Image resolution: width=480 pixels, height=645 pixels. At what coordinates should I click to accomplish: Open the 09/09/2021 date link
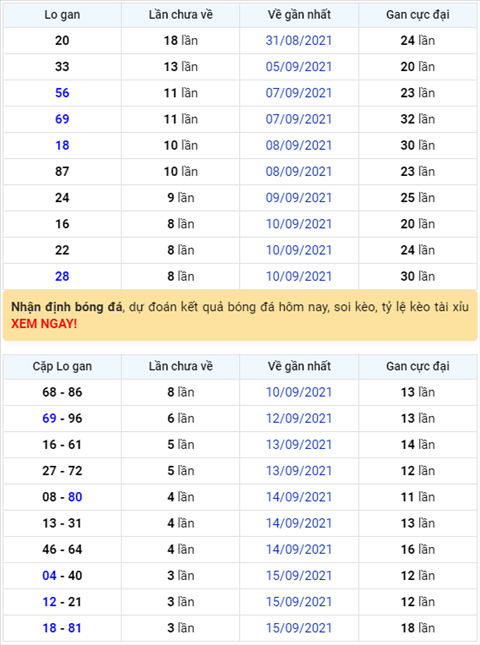pos(299,198)
